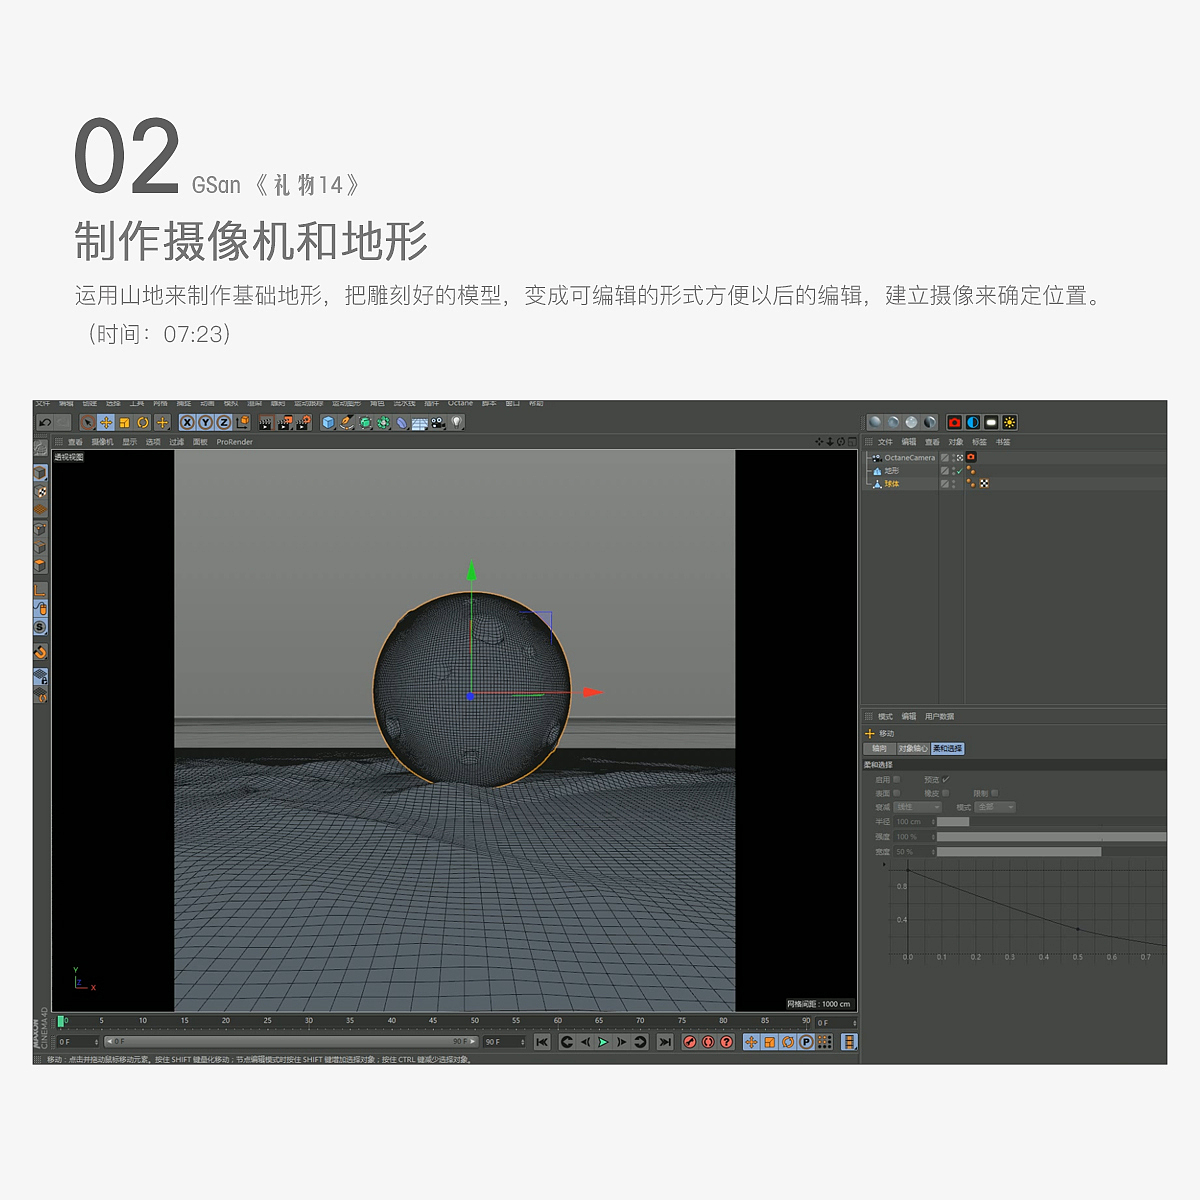
Task: Open Render Settings clapperboard with gear
Action: point(303,423)
